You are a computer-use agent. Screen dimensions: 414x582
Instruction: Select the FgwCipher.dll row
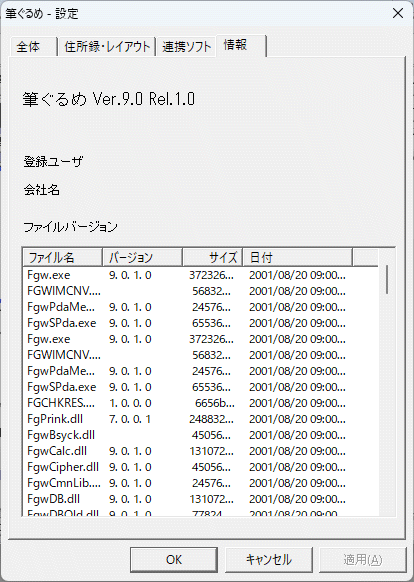201,467
